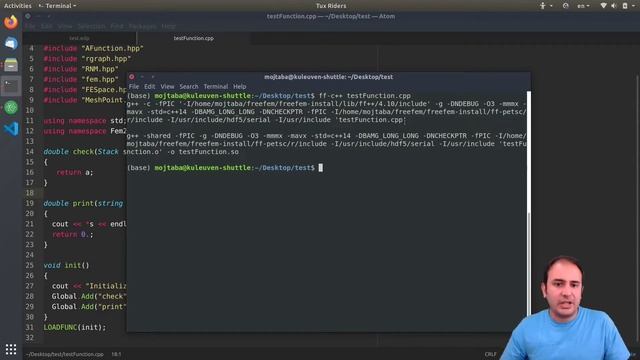Image resolution: width=640 pixels, height=360 pixels.
Task: Select the Terminal icon in the dock
Action: point(11,86)
